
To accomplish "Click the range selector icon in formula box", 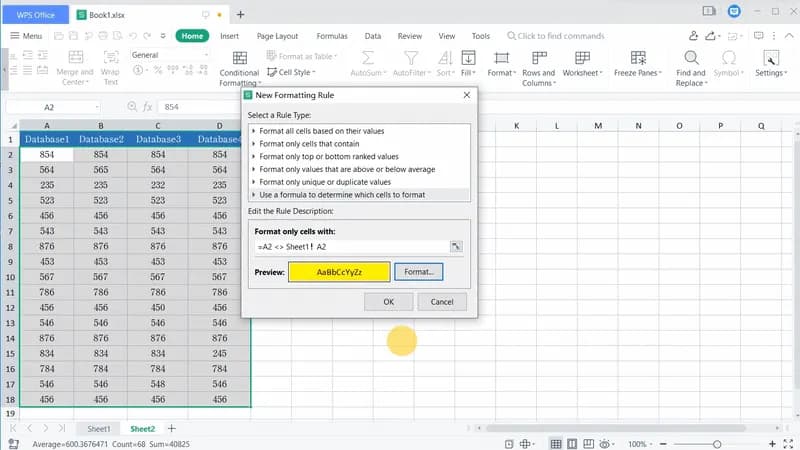I will [x=456, y=246].
